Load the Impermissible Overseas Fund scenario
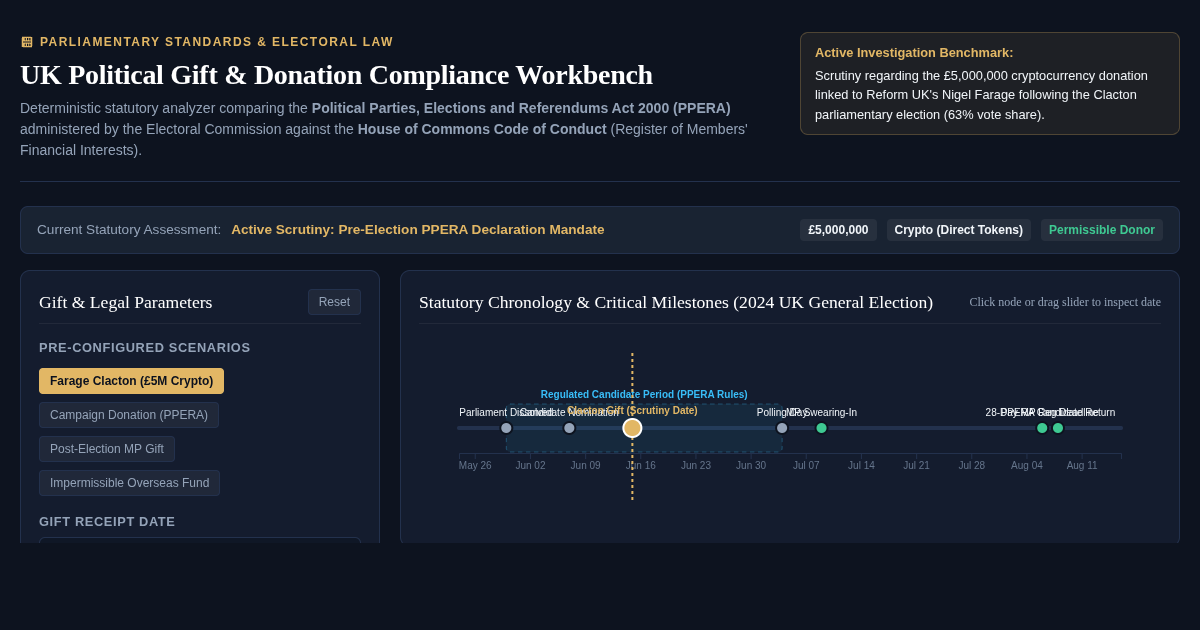This screenshot has height=630, width=1200. pos(129,483)
